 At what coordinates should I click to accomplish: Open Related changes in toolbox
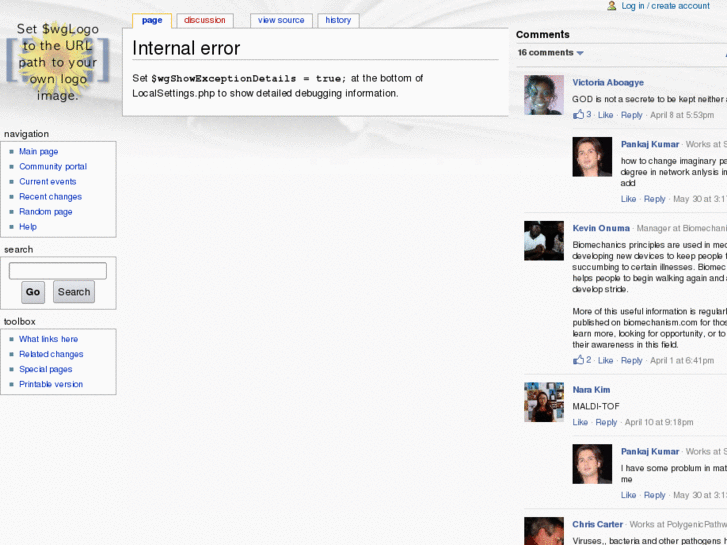51,354
